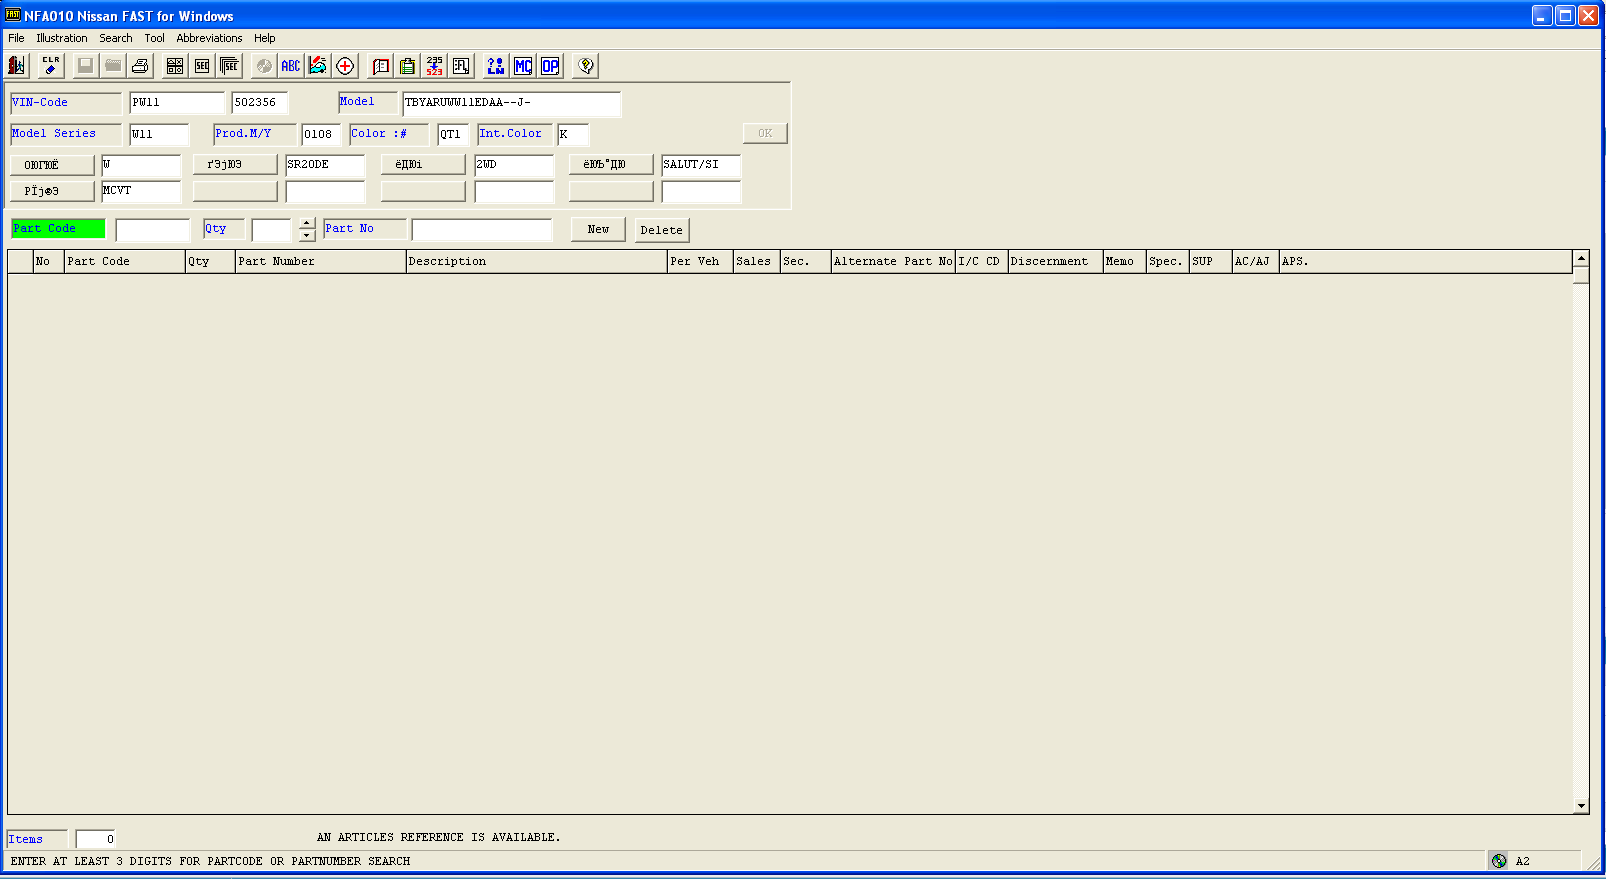1606x879 pixels.
Task: Click the CLR clear eraser icon
Action: (50, 66)
